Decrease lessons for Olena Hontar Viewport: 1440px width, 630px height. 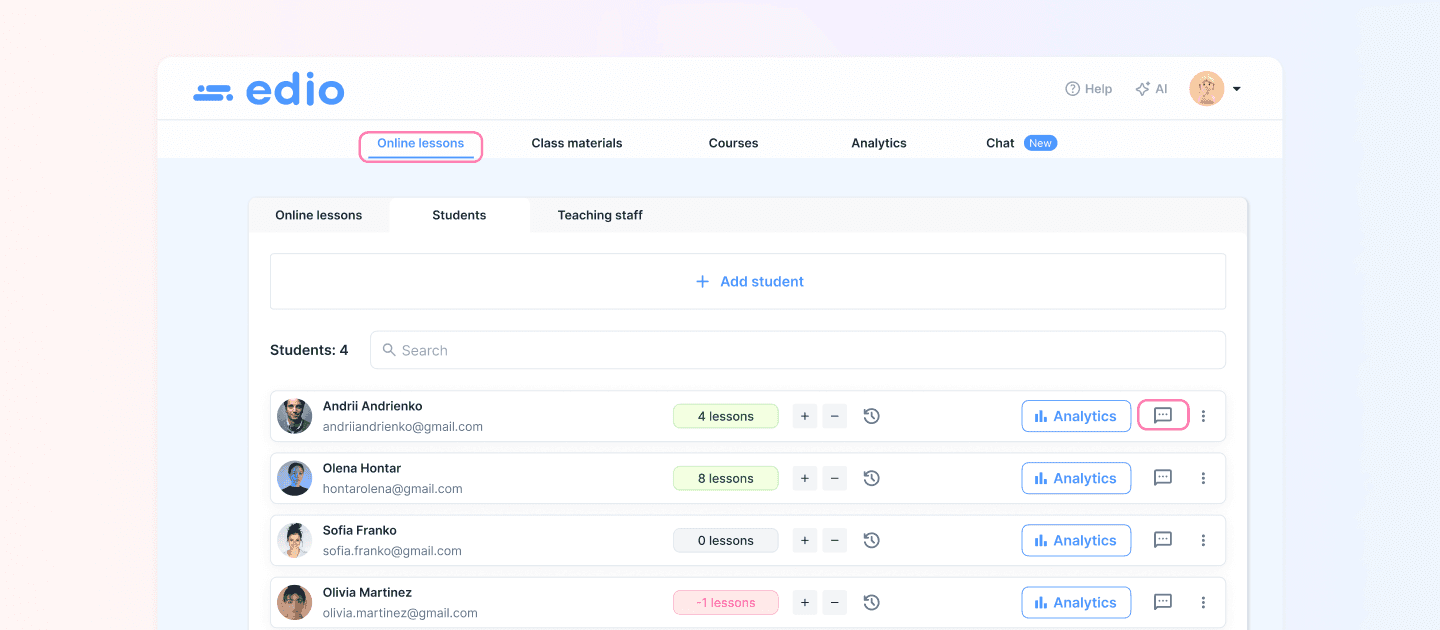point(835,478)
